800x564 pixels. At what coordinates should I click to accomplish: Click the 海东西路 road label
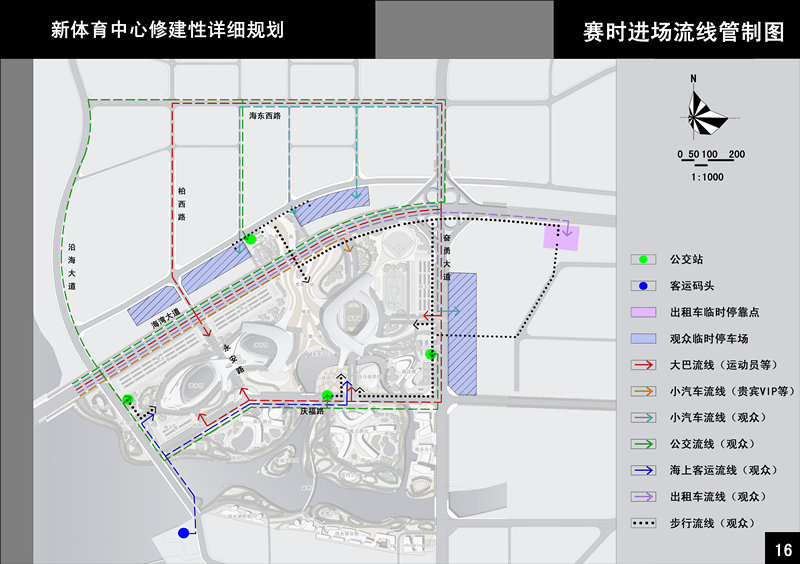(x=265, y=116)
